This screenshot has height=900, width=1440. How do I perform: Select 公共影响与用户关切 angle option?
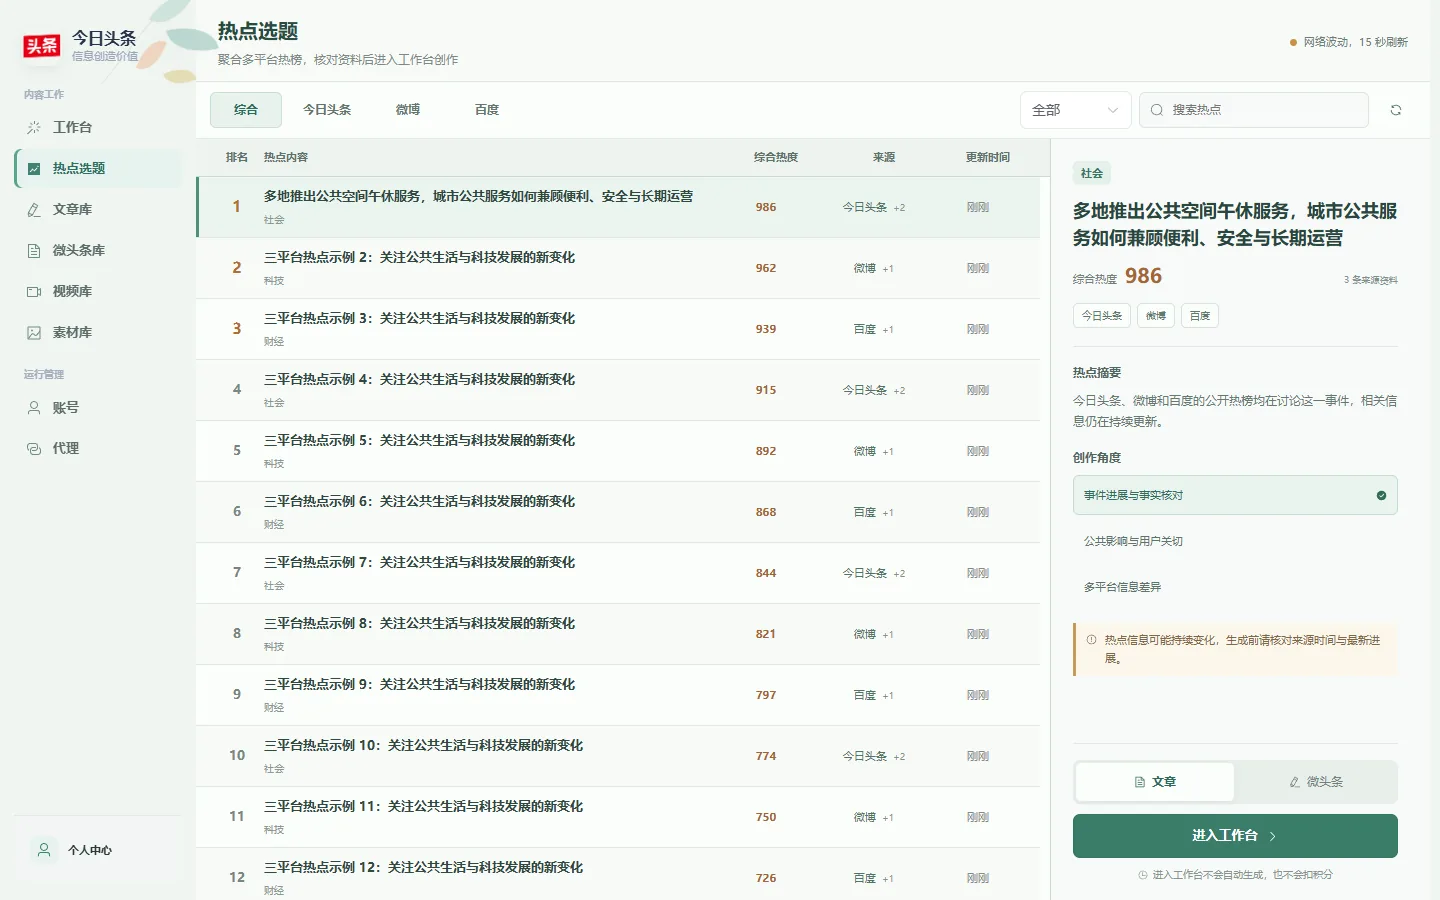click(1235, 541)
